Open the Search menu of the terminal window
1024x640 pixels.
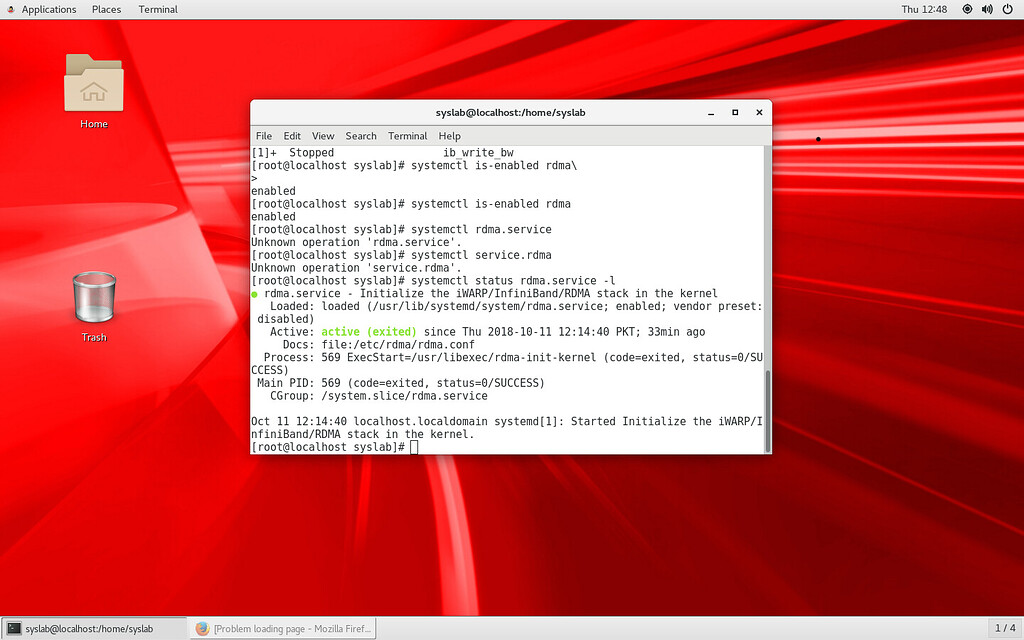(360, 135)
